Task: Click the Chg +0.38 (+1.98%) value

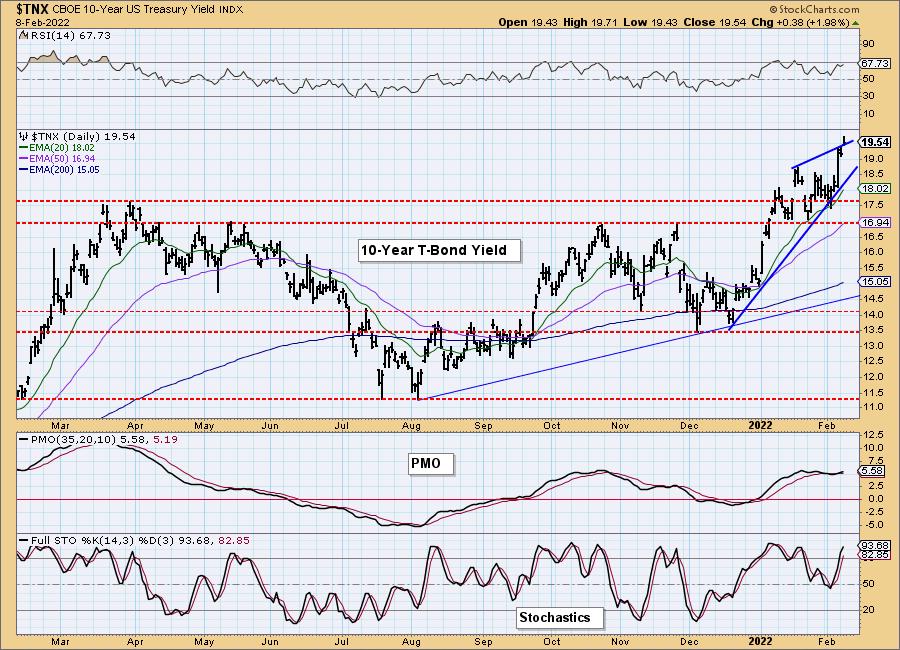Action: 801,22
